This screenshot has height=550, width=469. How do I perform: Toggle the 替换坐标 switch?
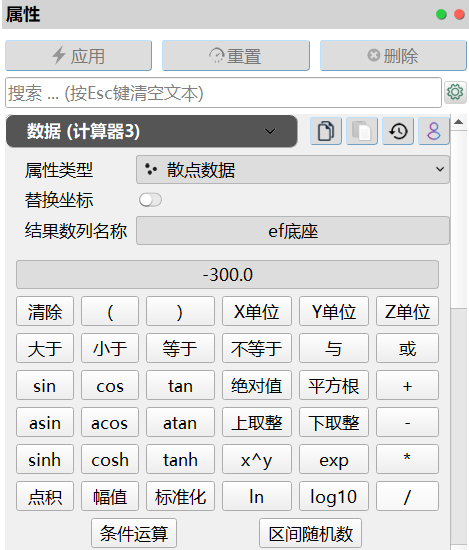(x=150, y=200)
